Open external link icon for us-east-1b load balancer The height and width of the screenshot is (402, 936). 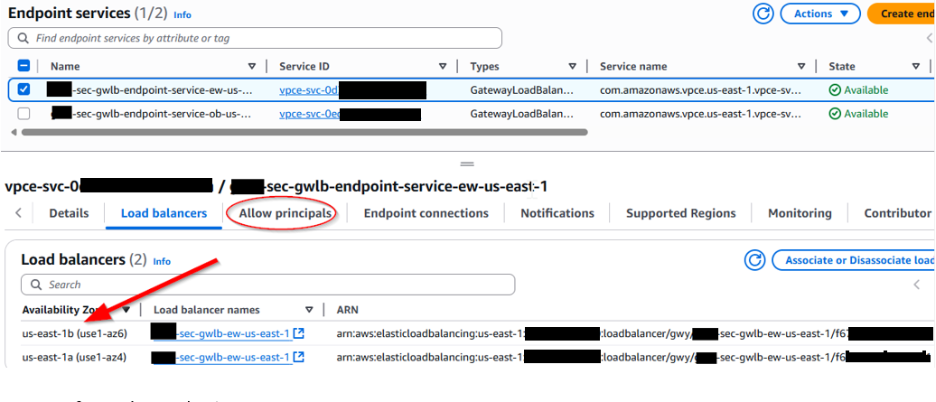point(299,333)
